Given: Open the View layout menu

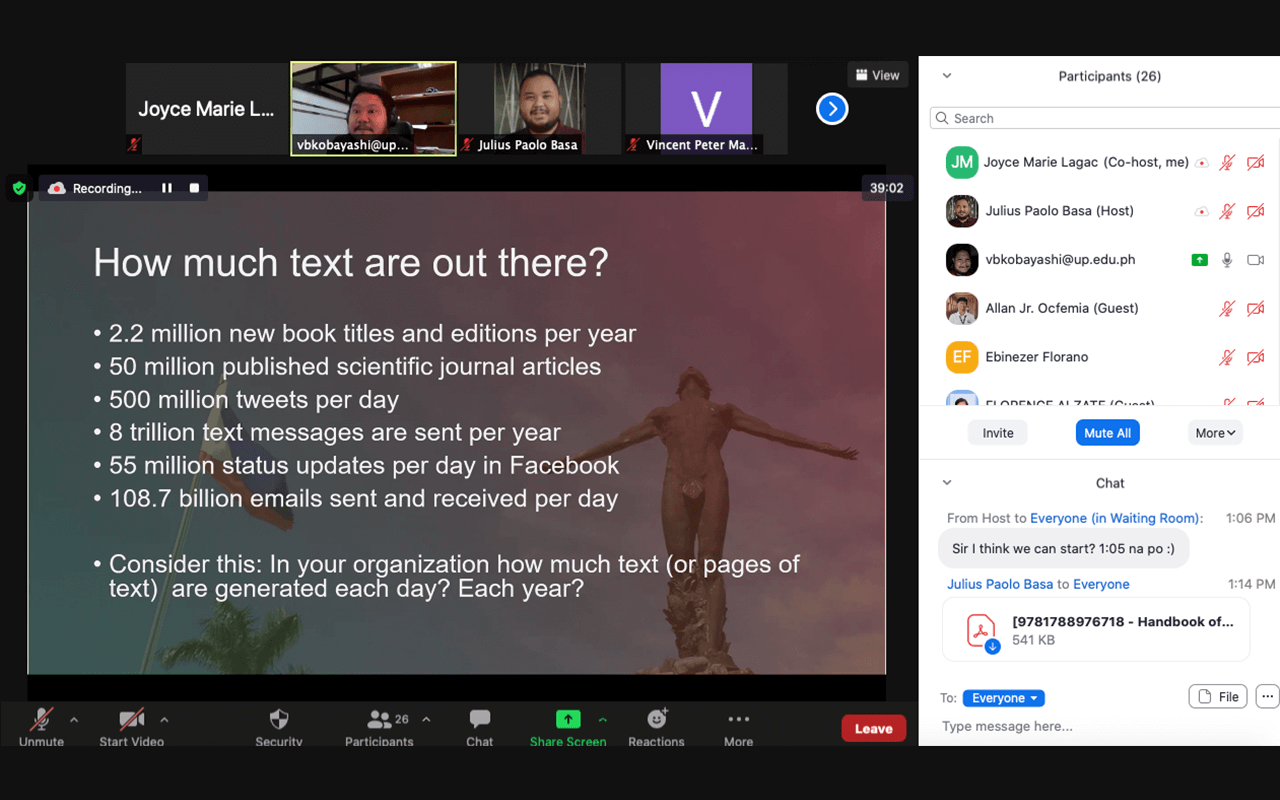Looking at the screenshot, I should 877,75.
